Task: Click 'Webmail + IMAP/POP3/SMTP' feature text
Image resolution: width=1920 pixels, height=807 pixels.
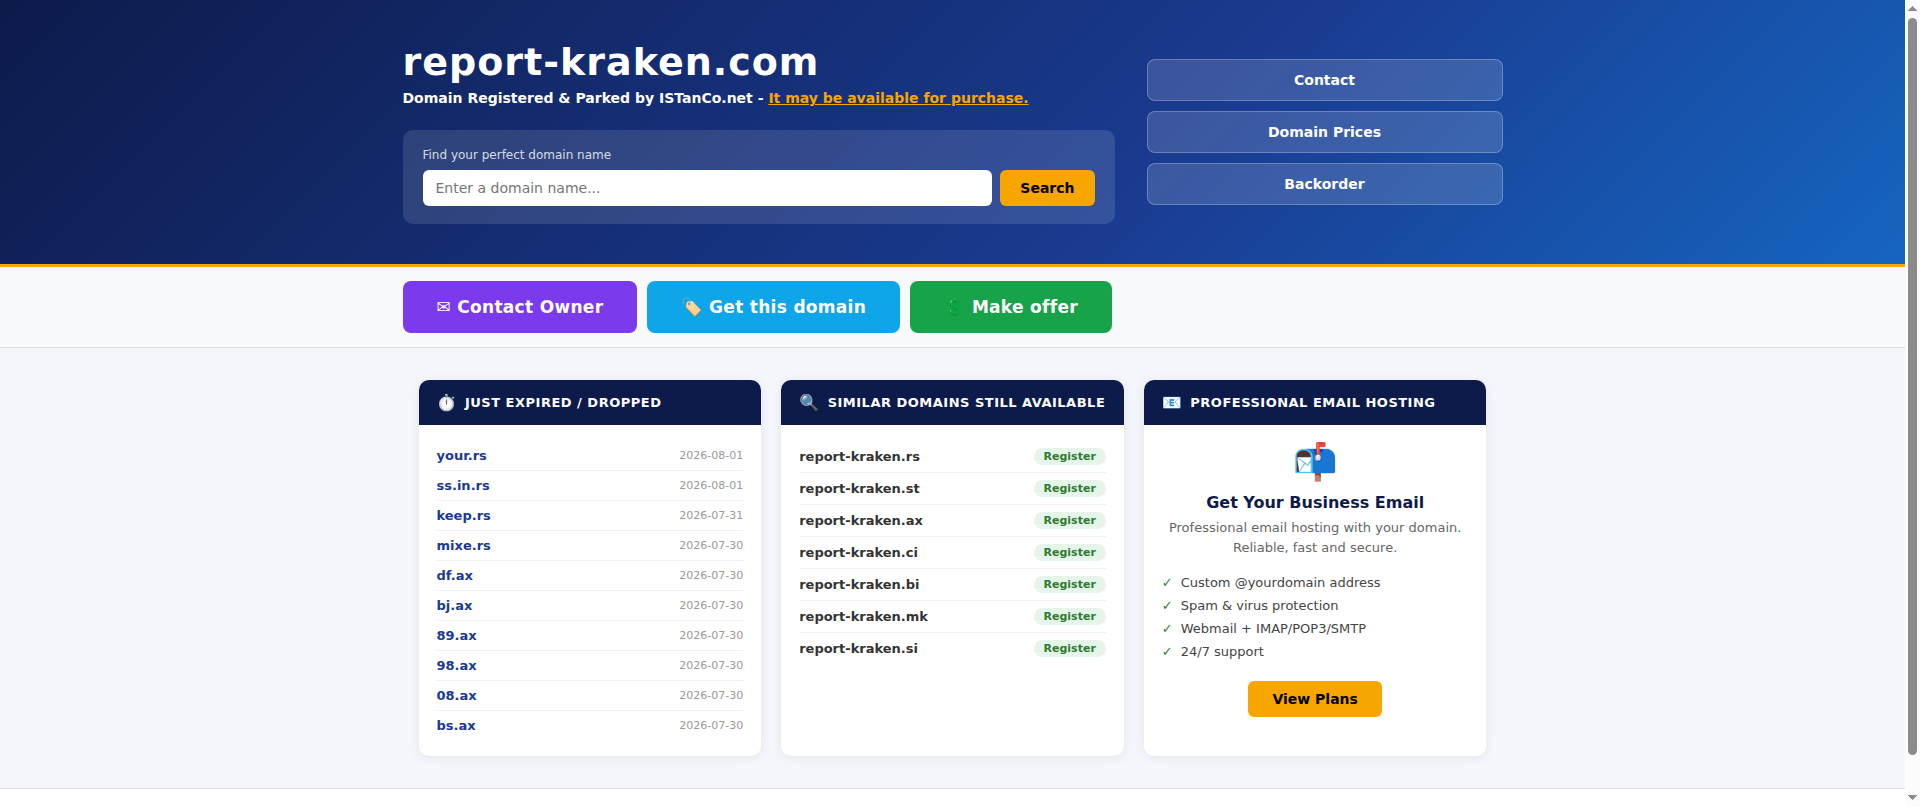Action: pyautogui.click(x=1273, y=628)
